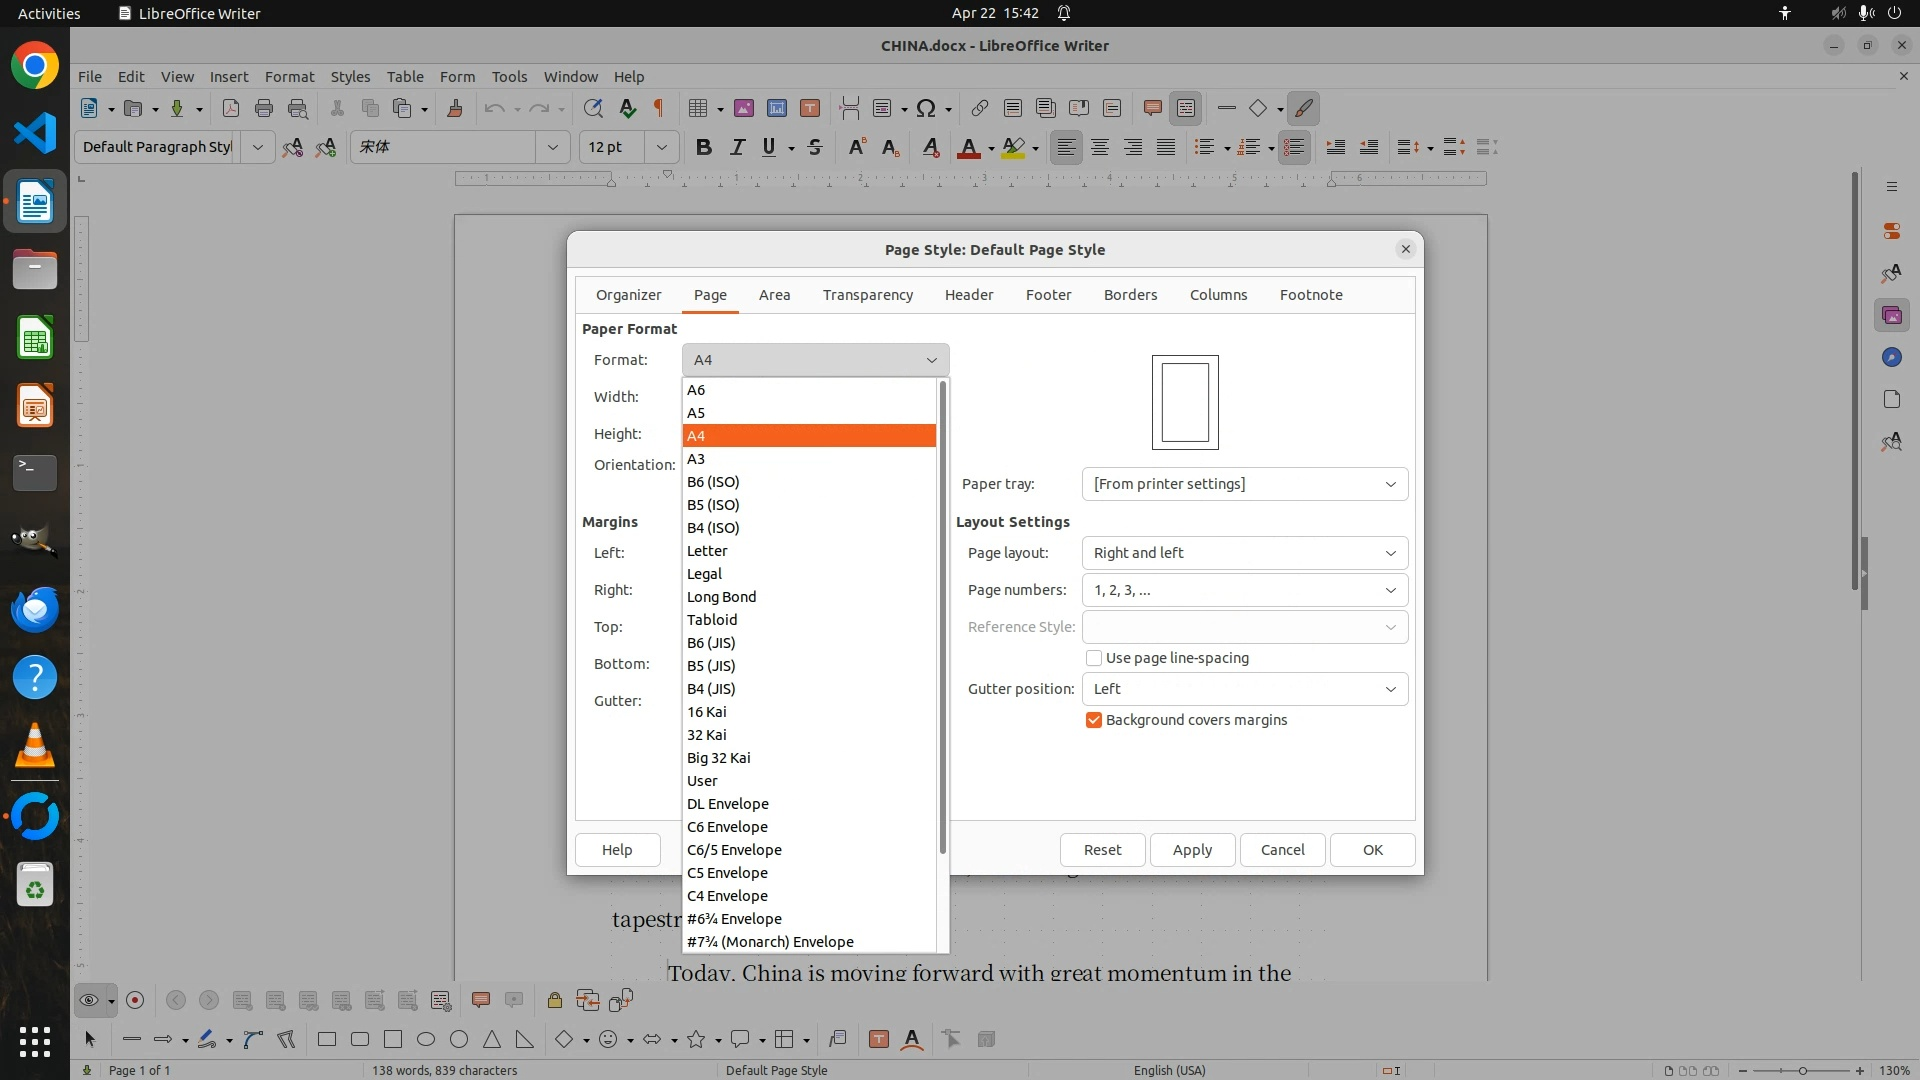Switch to the Borders tab

[x=1130, y=295]
